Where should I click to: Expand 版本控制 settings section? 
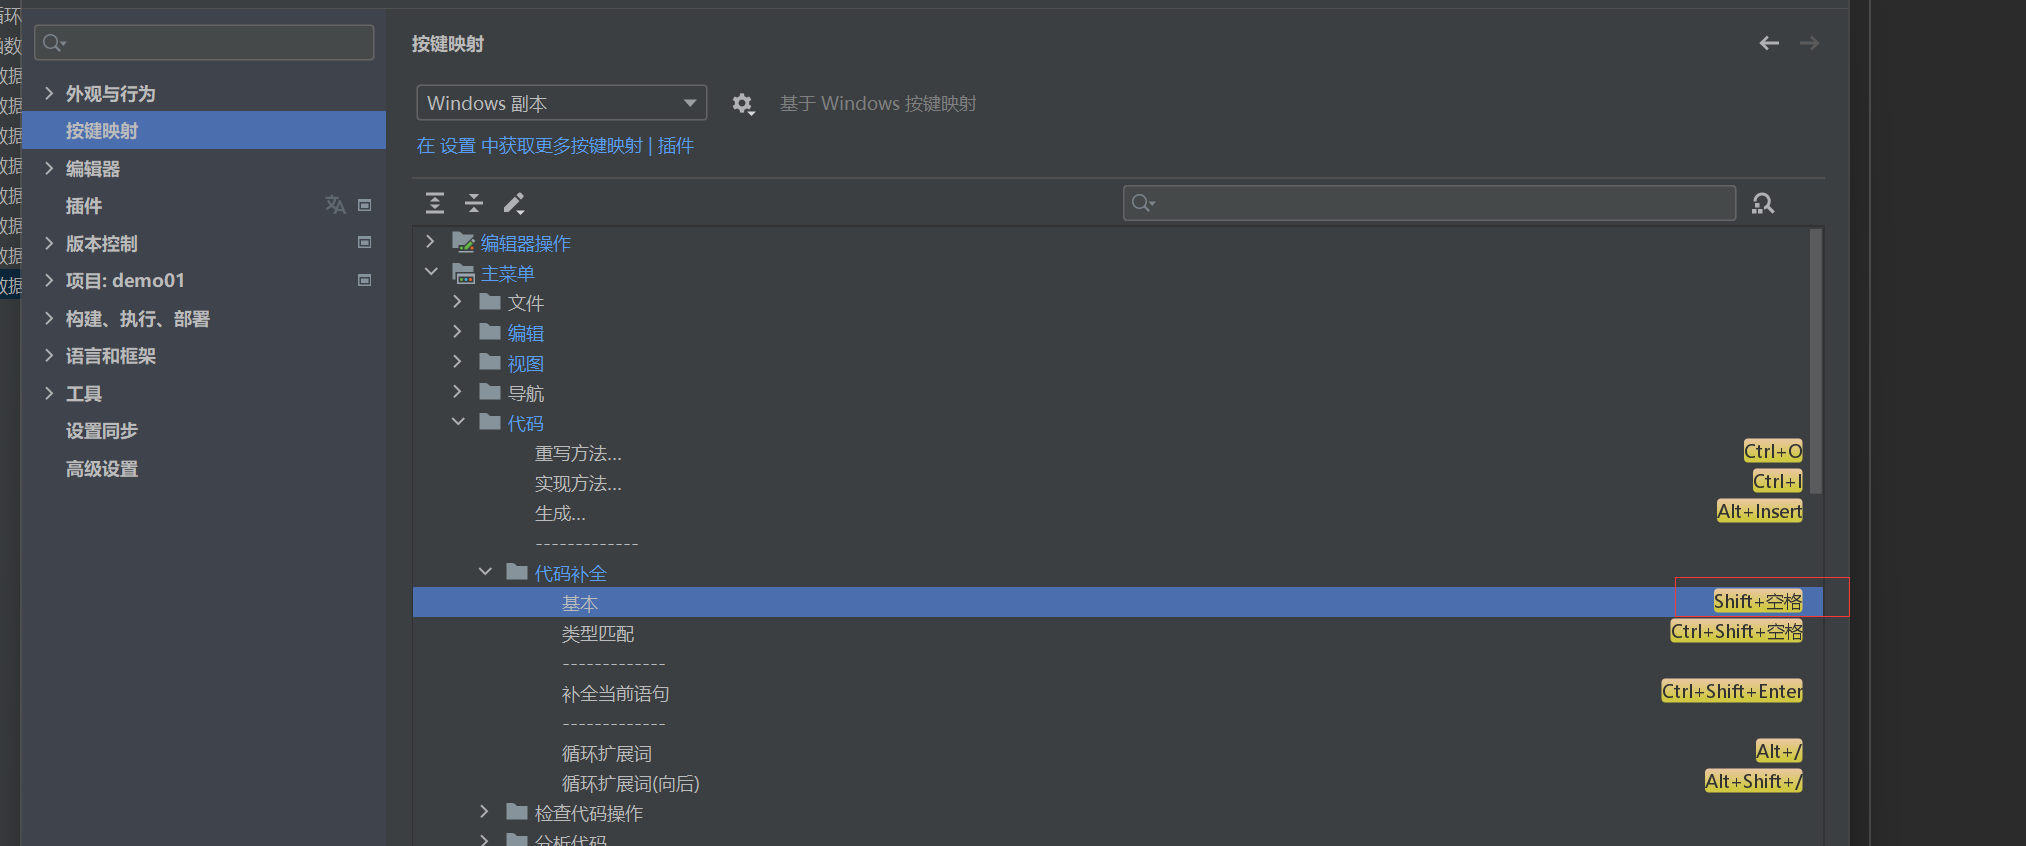click(x=49, y=243)
